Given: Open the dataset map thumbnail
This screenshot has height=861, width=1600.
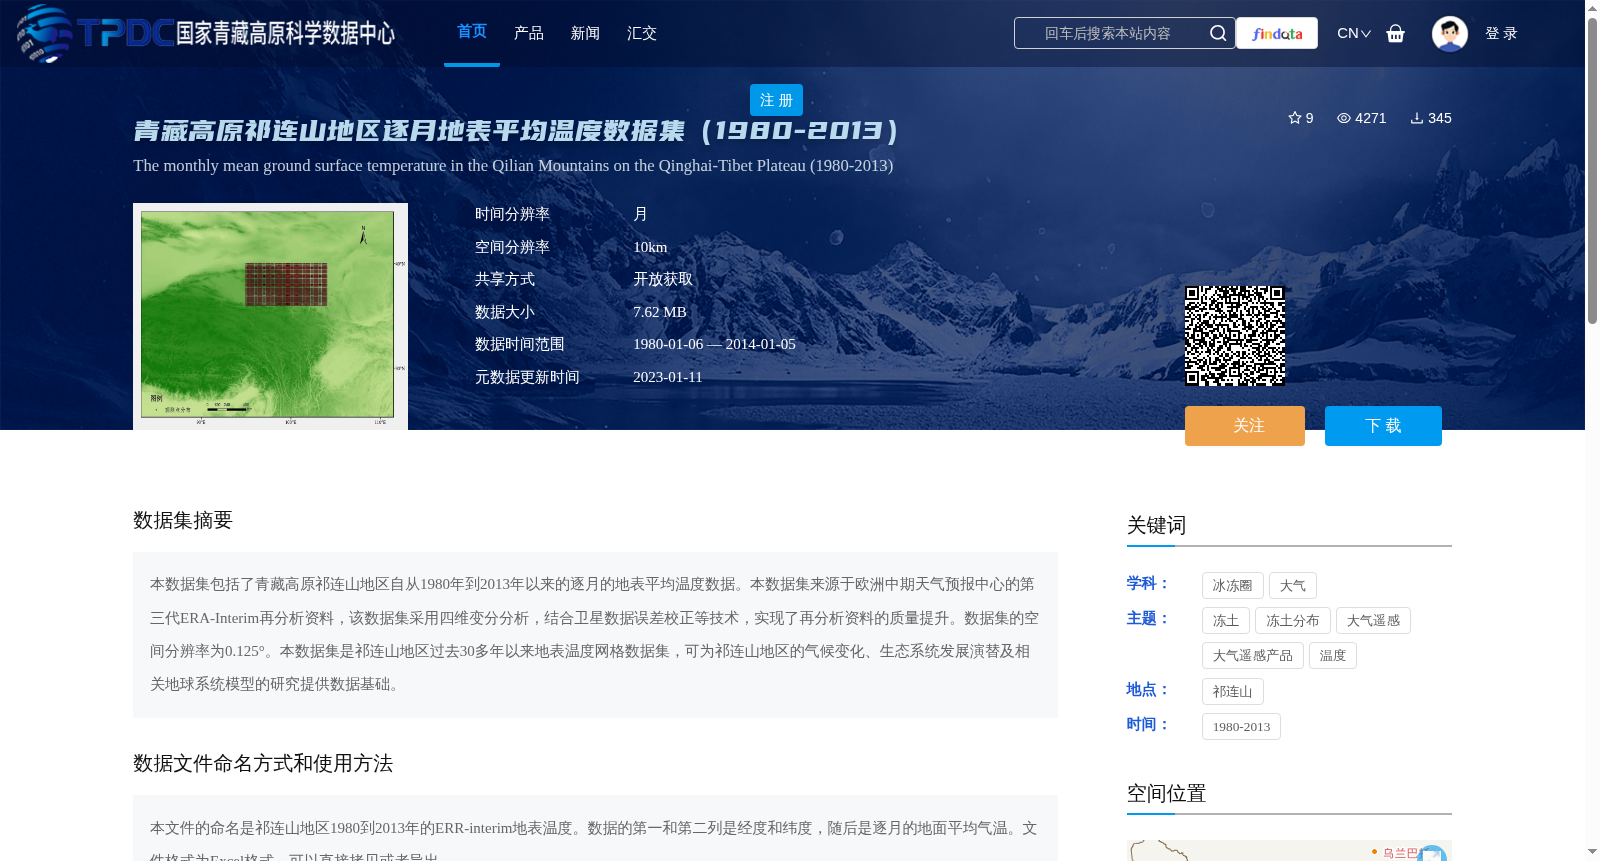Looking at the screenshot, I should [270, 316].
